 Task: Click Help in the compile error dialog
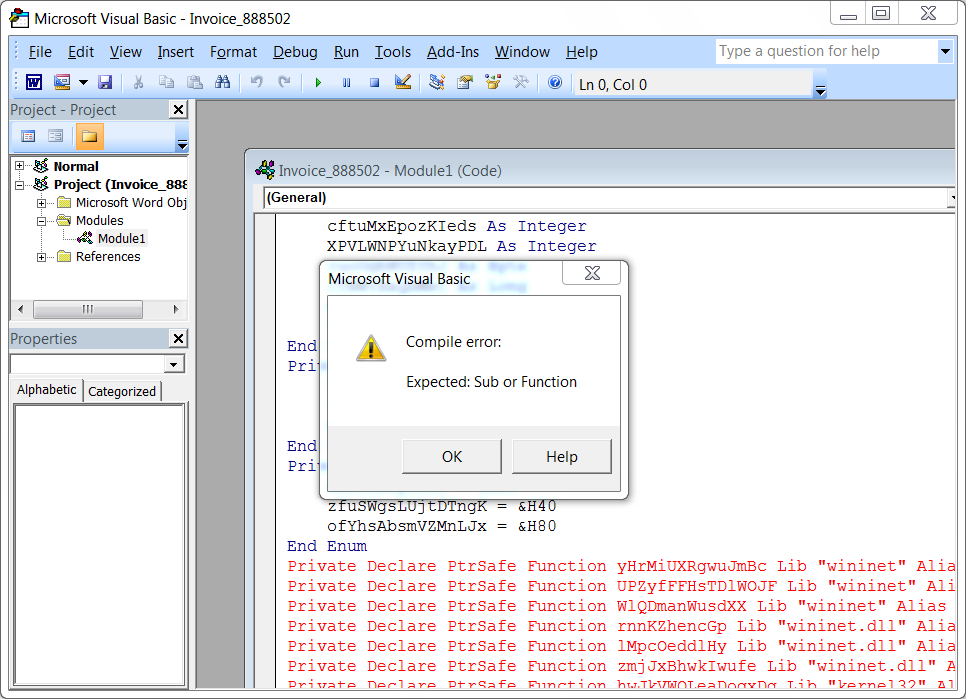tap(561, 456)
